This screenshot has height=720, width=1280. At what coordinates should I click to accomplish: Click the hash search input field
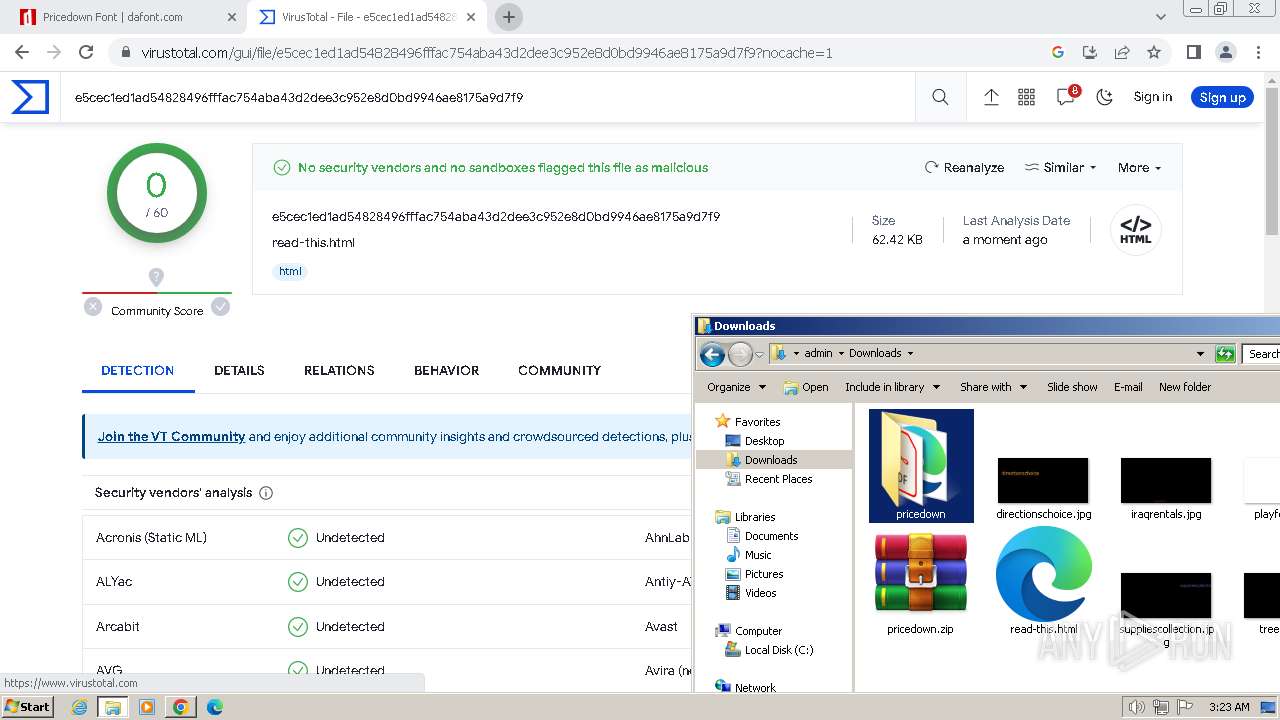488,97
